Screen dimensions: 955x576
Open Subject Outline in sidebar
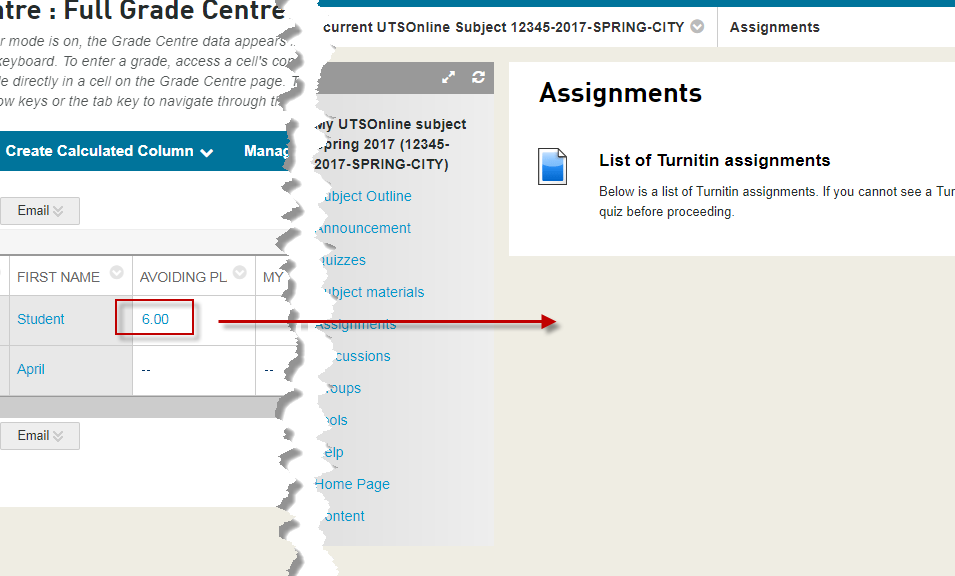[x=365, y=196]
